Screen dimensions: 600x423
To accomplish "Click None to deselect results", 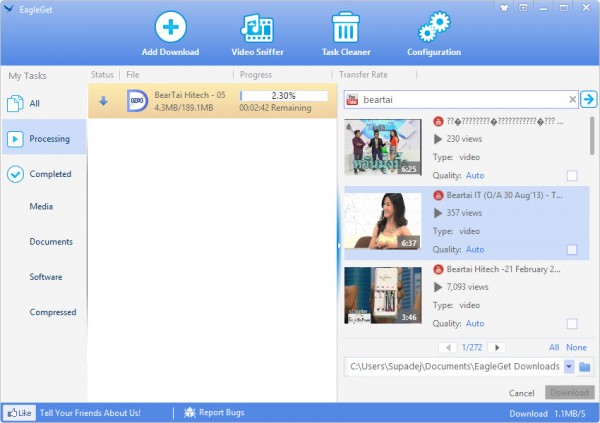I will [x=576, y=347].
